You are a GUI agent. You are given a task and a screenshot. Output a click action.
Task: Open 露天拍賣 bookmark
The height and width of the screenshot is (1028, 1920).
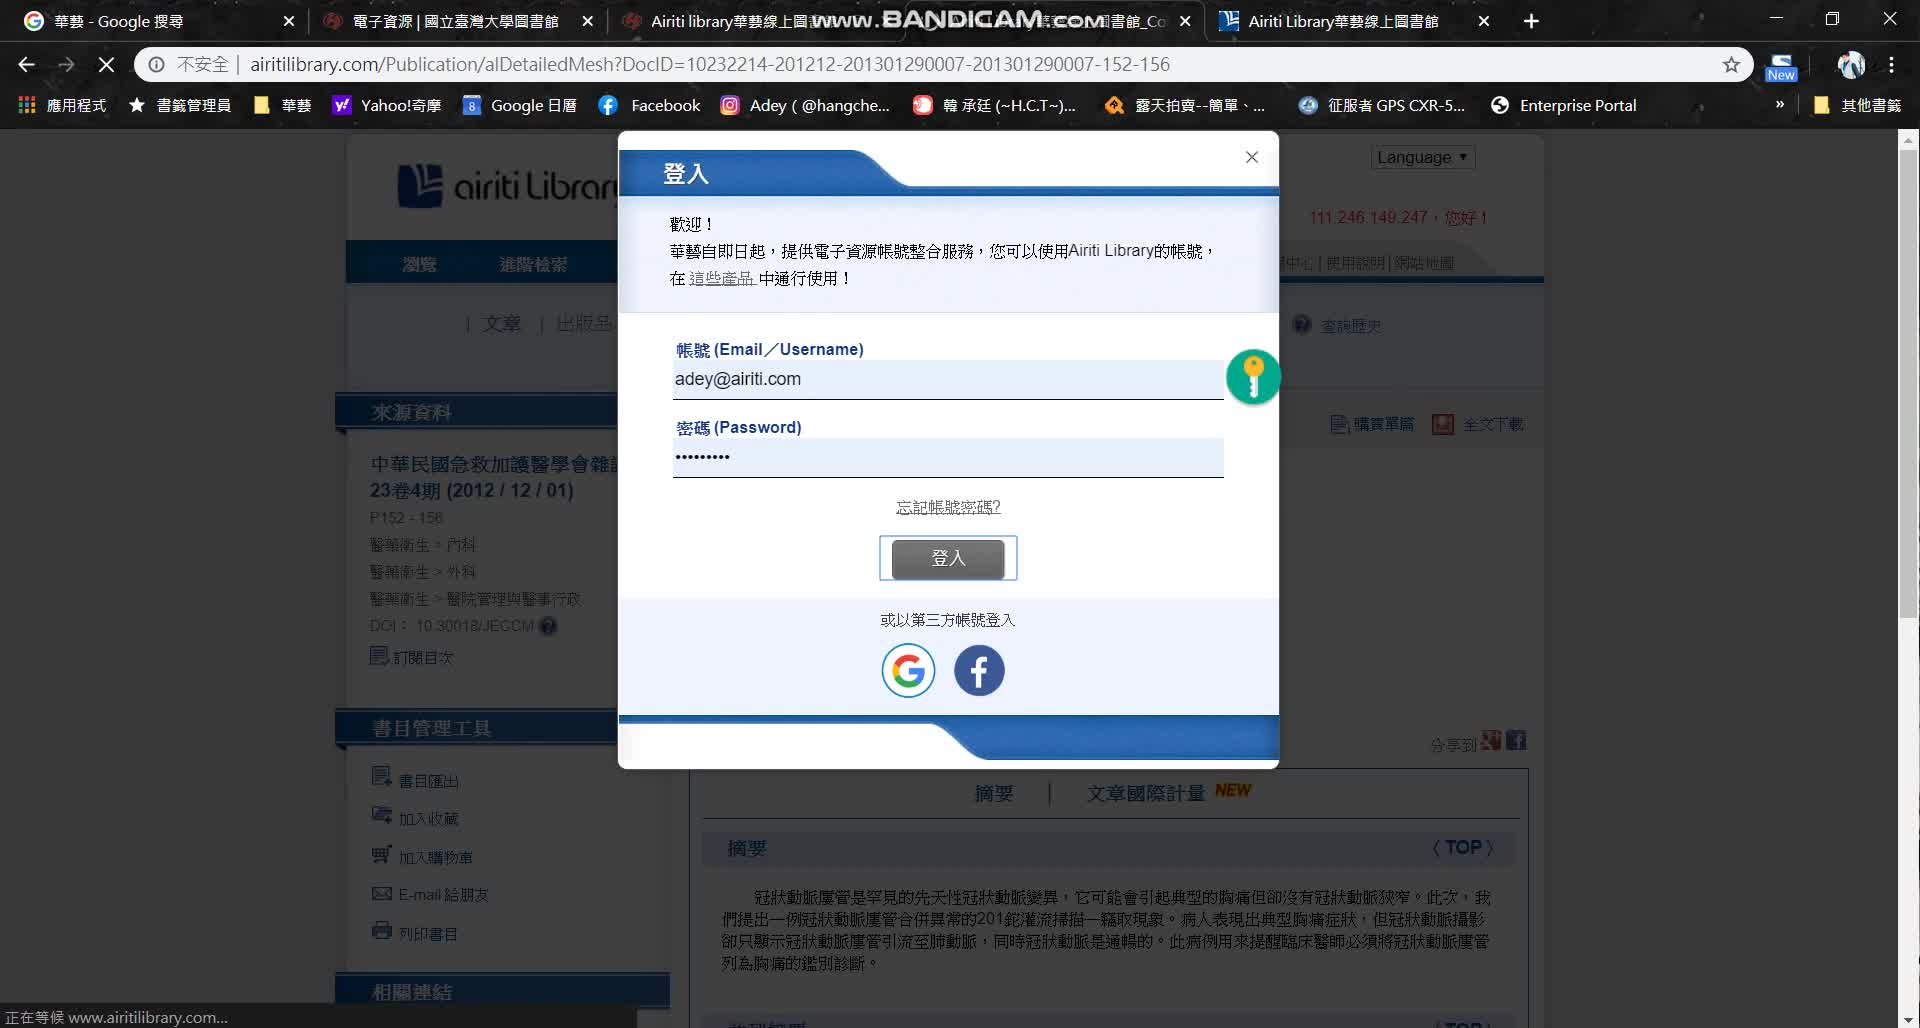[x=1185, y=105]
